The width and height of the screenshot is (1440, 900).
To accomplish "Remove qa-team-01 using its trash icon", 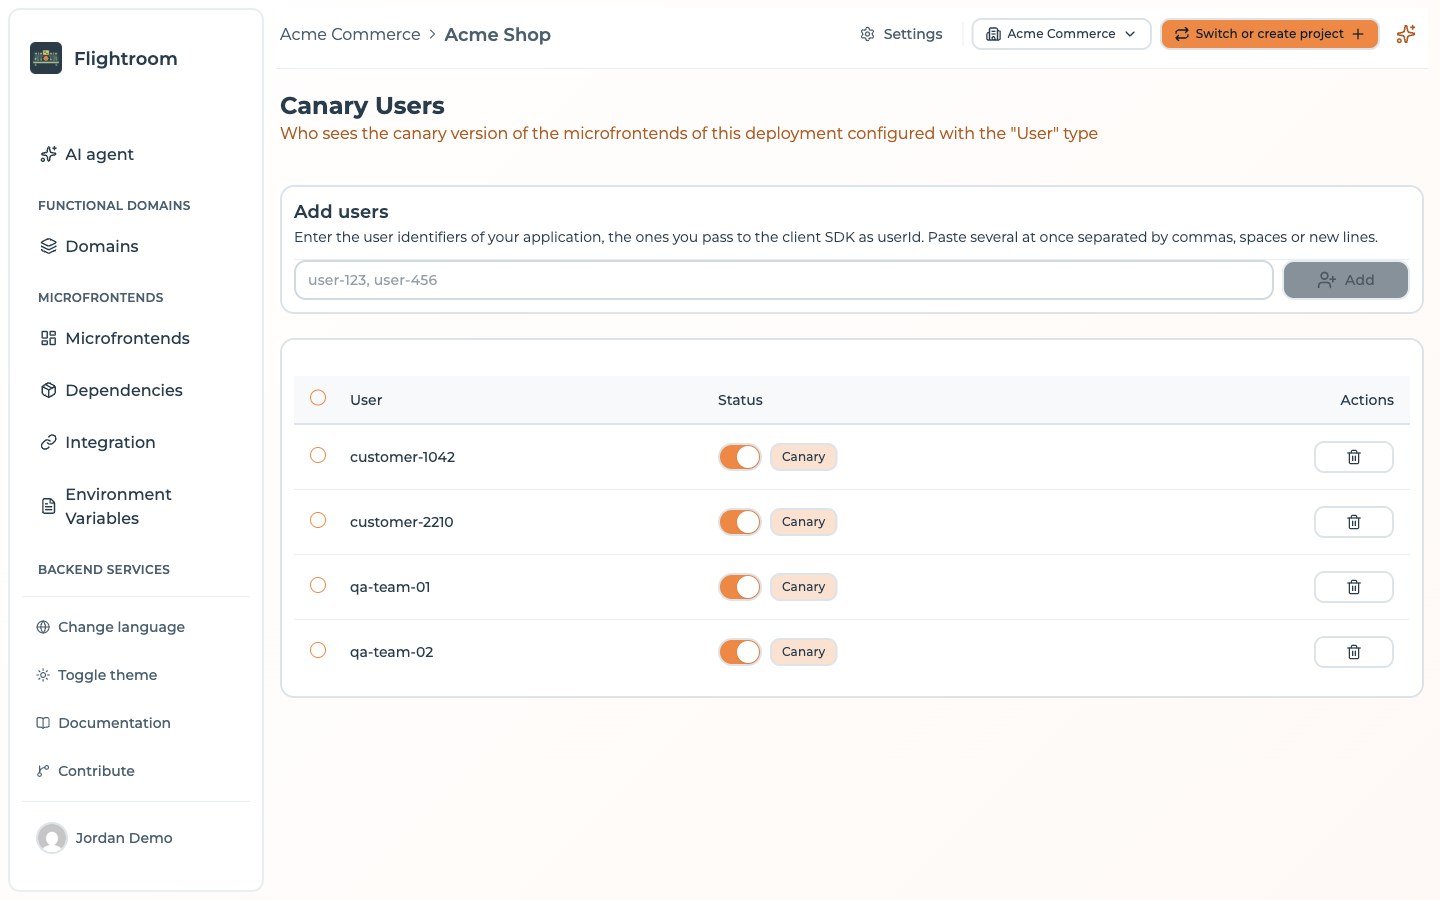I will tap(1354, 587).
